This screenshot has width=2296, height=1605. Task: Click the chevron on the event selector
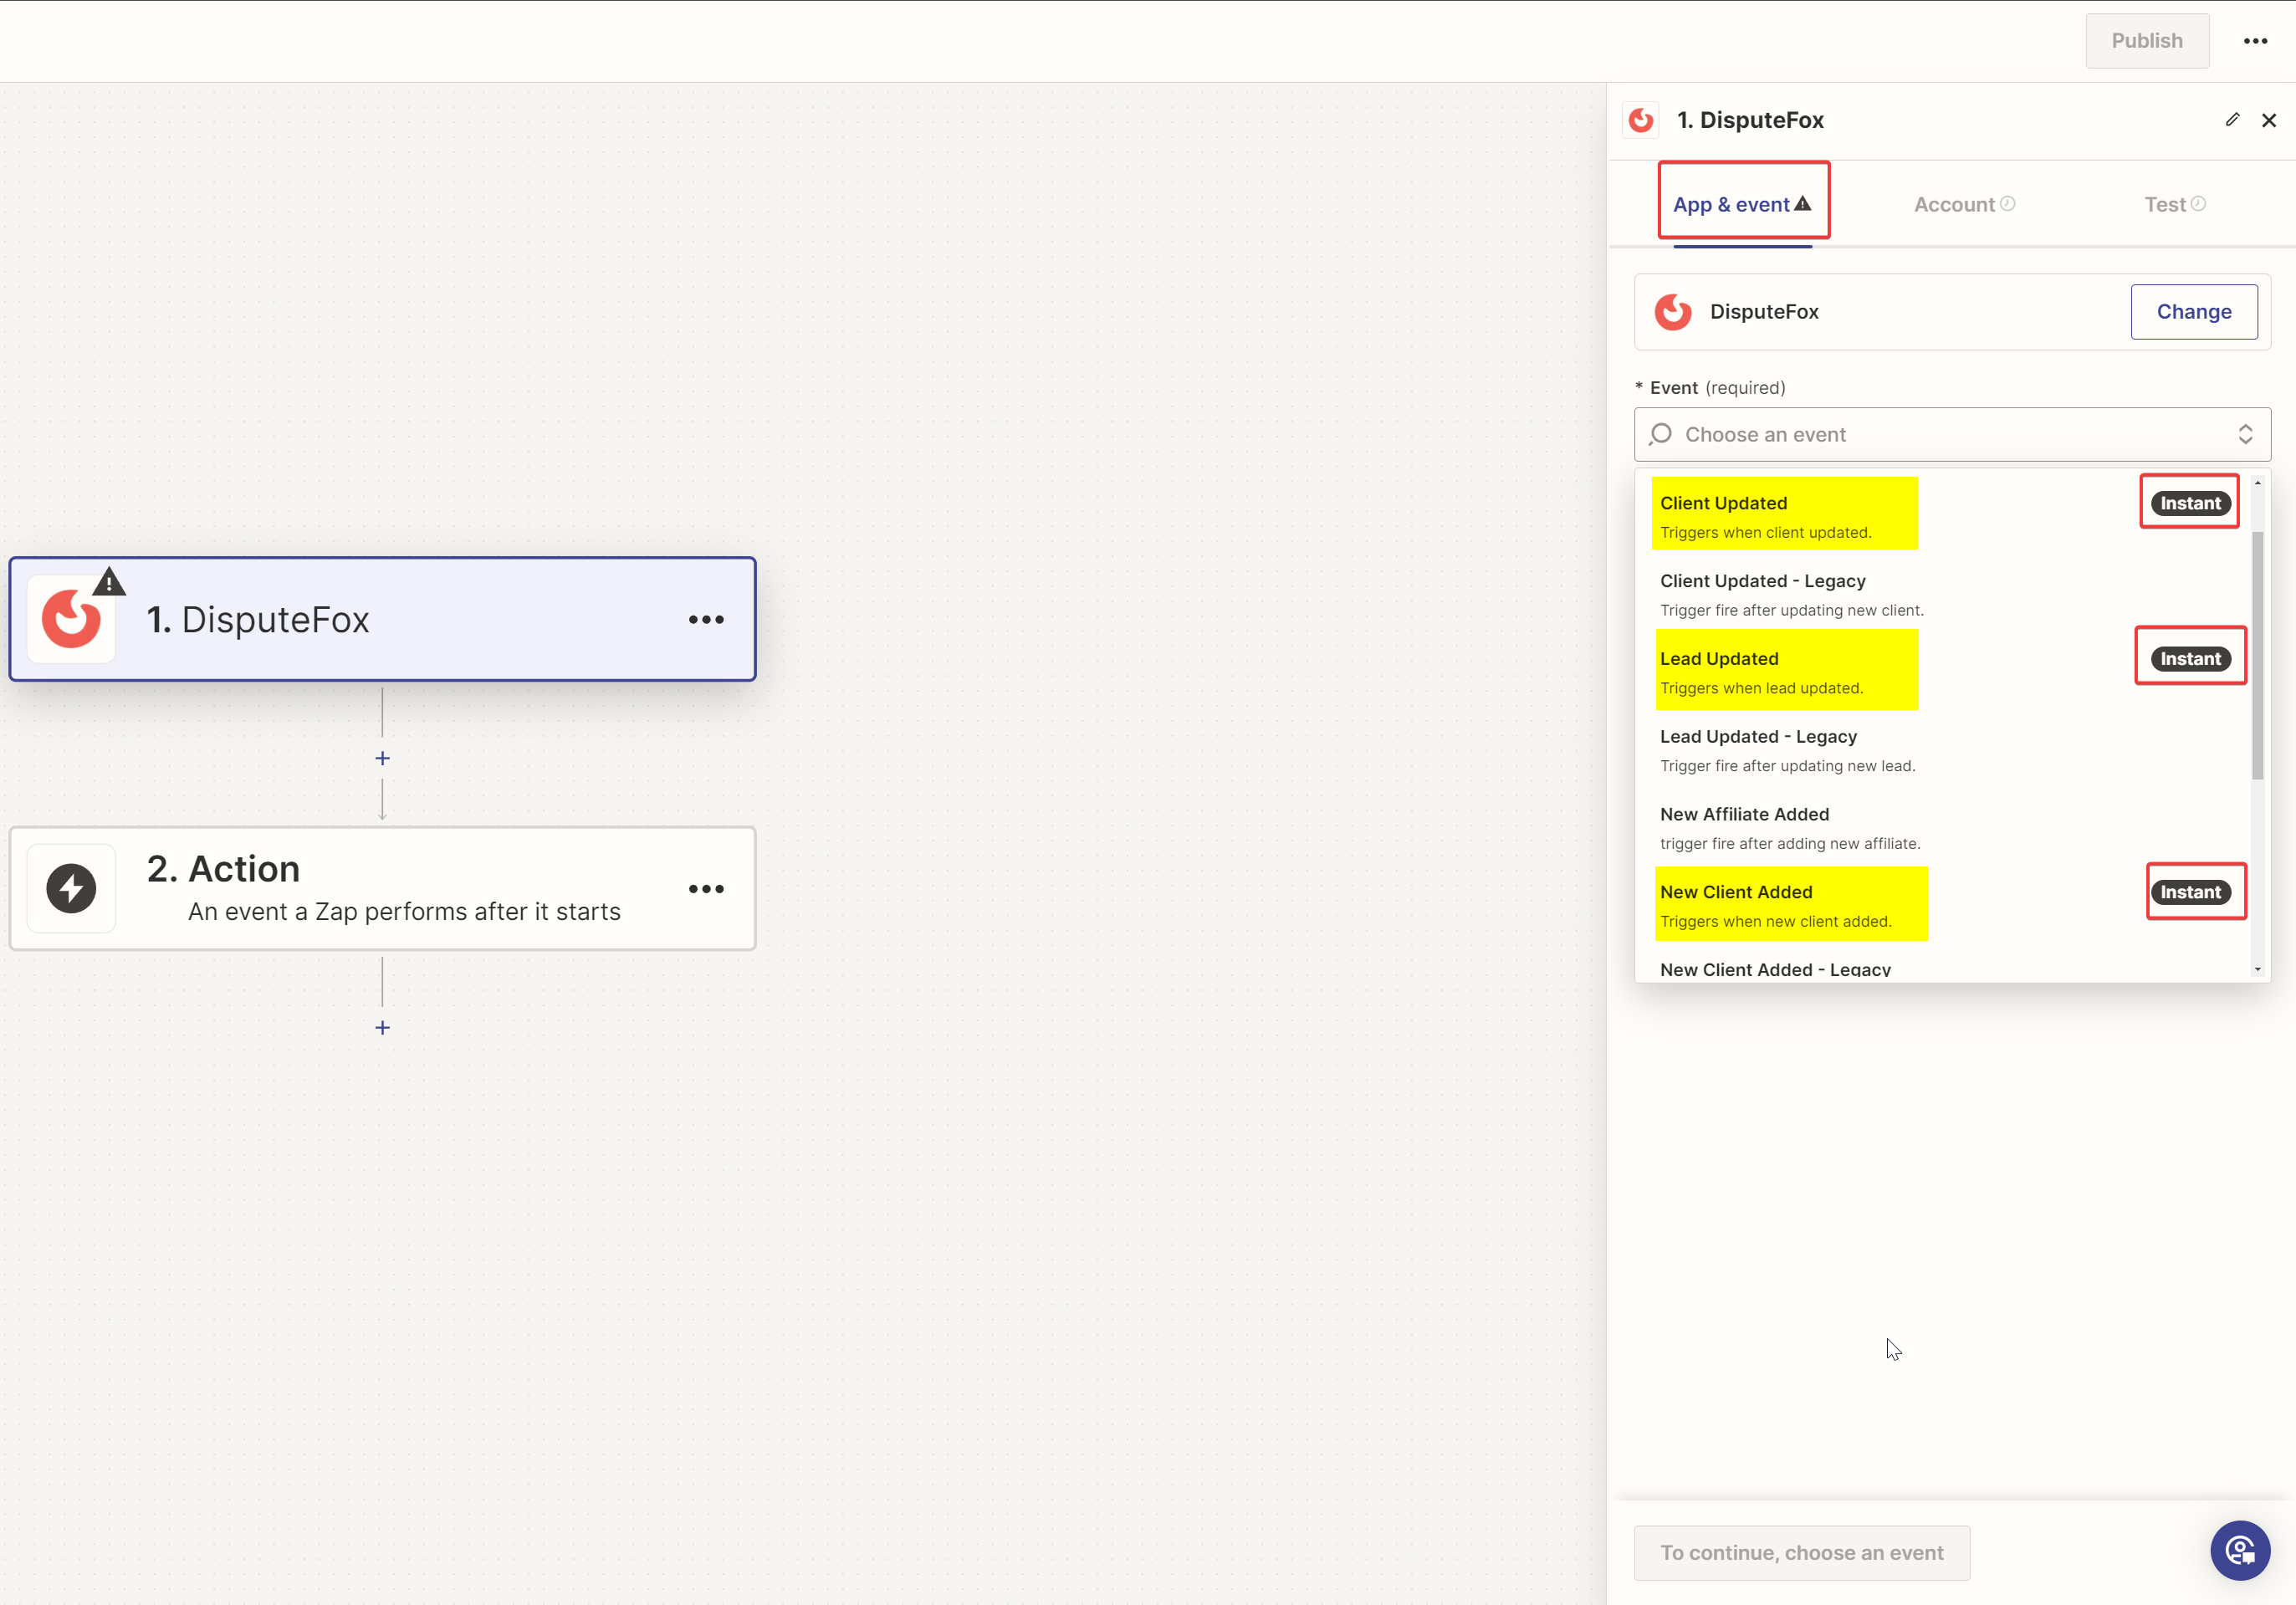coord(2246,434)
